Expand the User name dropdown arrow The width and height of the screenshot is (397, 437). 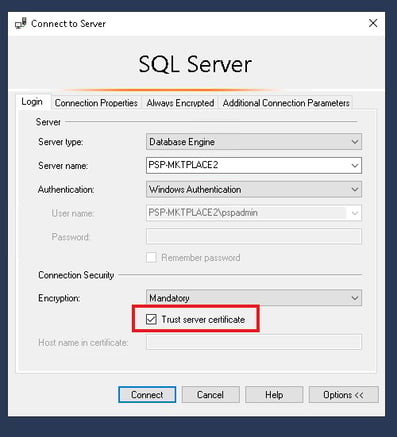click(x=355, y=213)
